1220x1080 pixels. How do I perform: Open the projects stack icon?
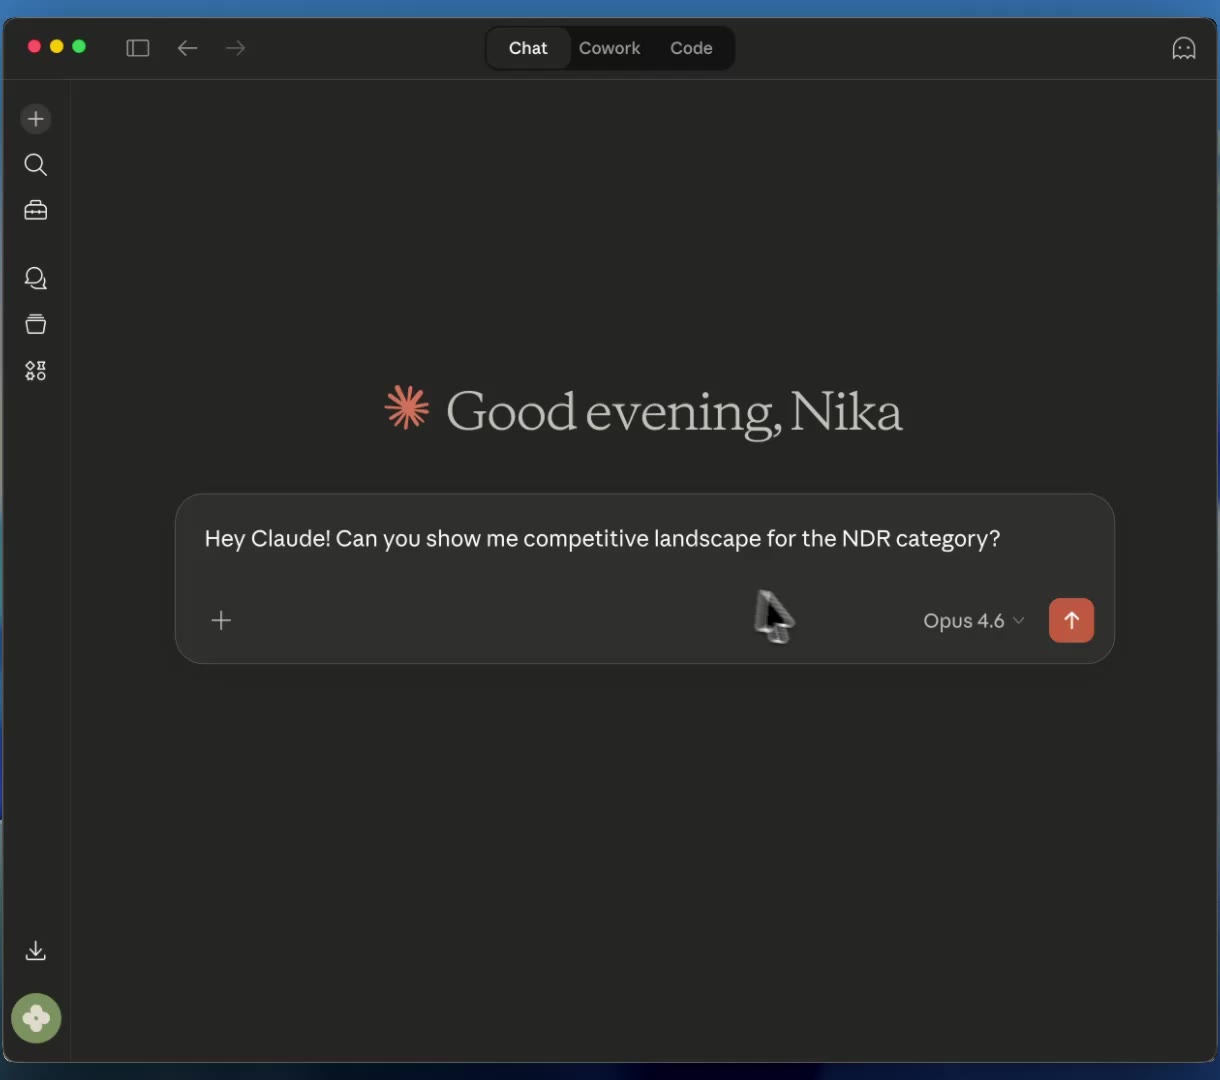pos(36,325)
